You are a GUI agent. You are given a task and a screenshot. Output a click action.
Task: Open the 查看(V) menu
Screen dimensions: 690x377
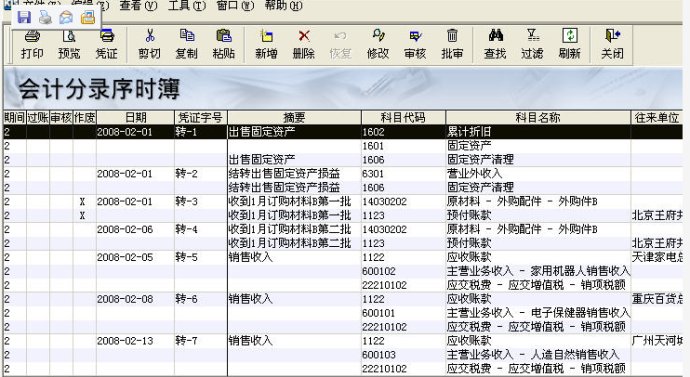tap(138, 5)
